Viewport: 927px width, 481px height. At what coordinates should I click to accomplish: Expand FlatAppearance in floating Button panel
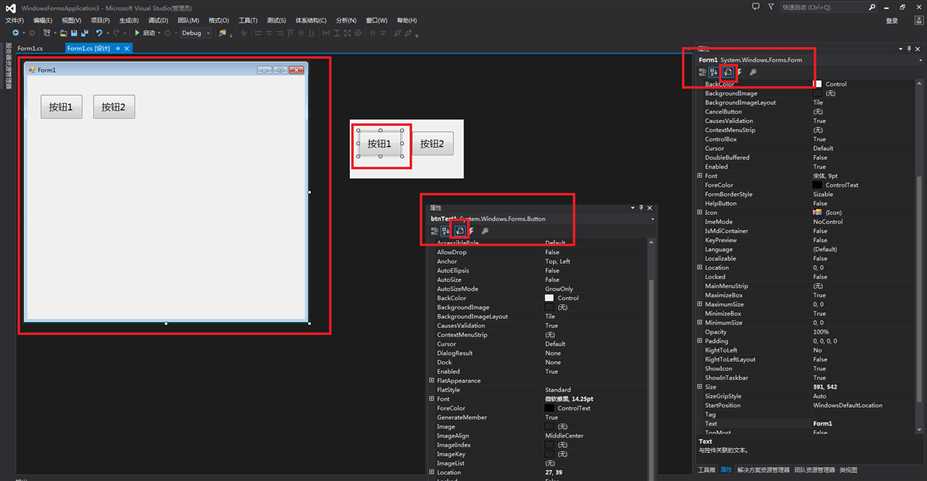click(432, 381)
